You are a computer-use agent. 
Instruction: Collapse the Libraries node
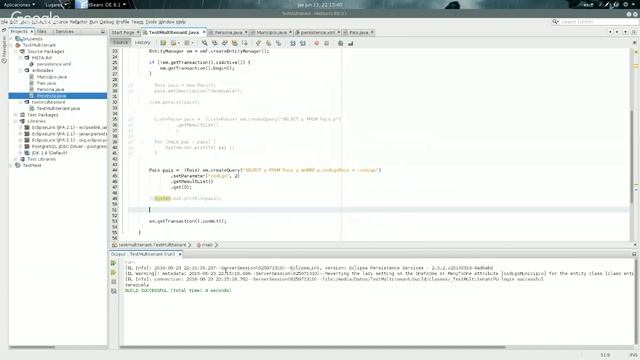coord(16,121)
